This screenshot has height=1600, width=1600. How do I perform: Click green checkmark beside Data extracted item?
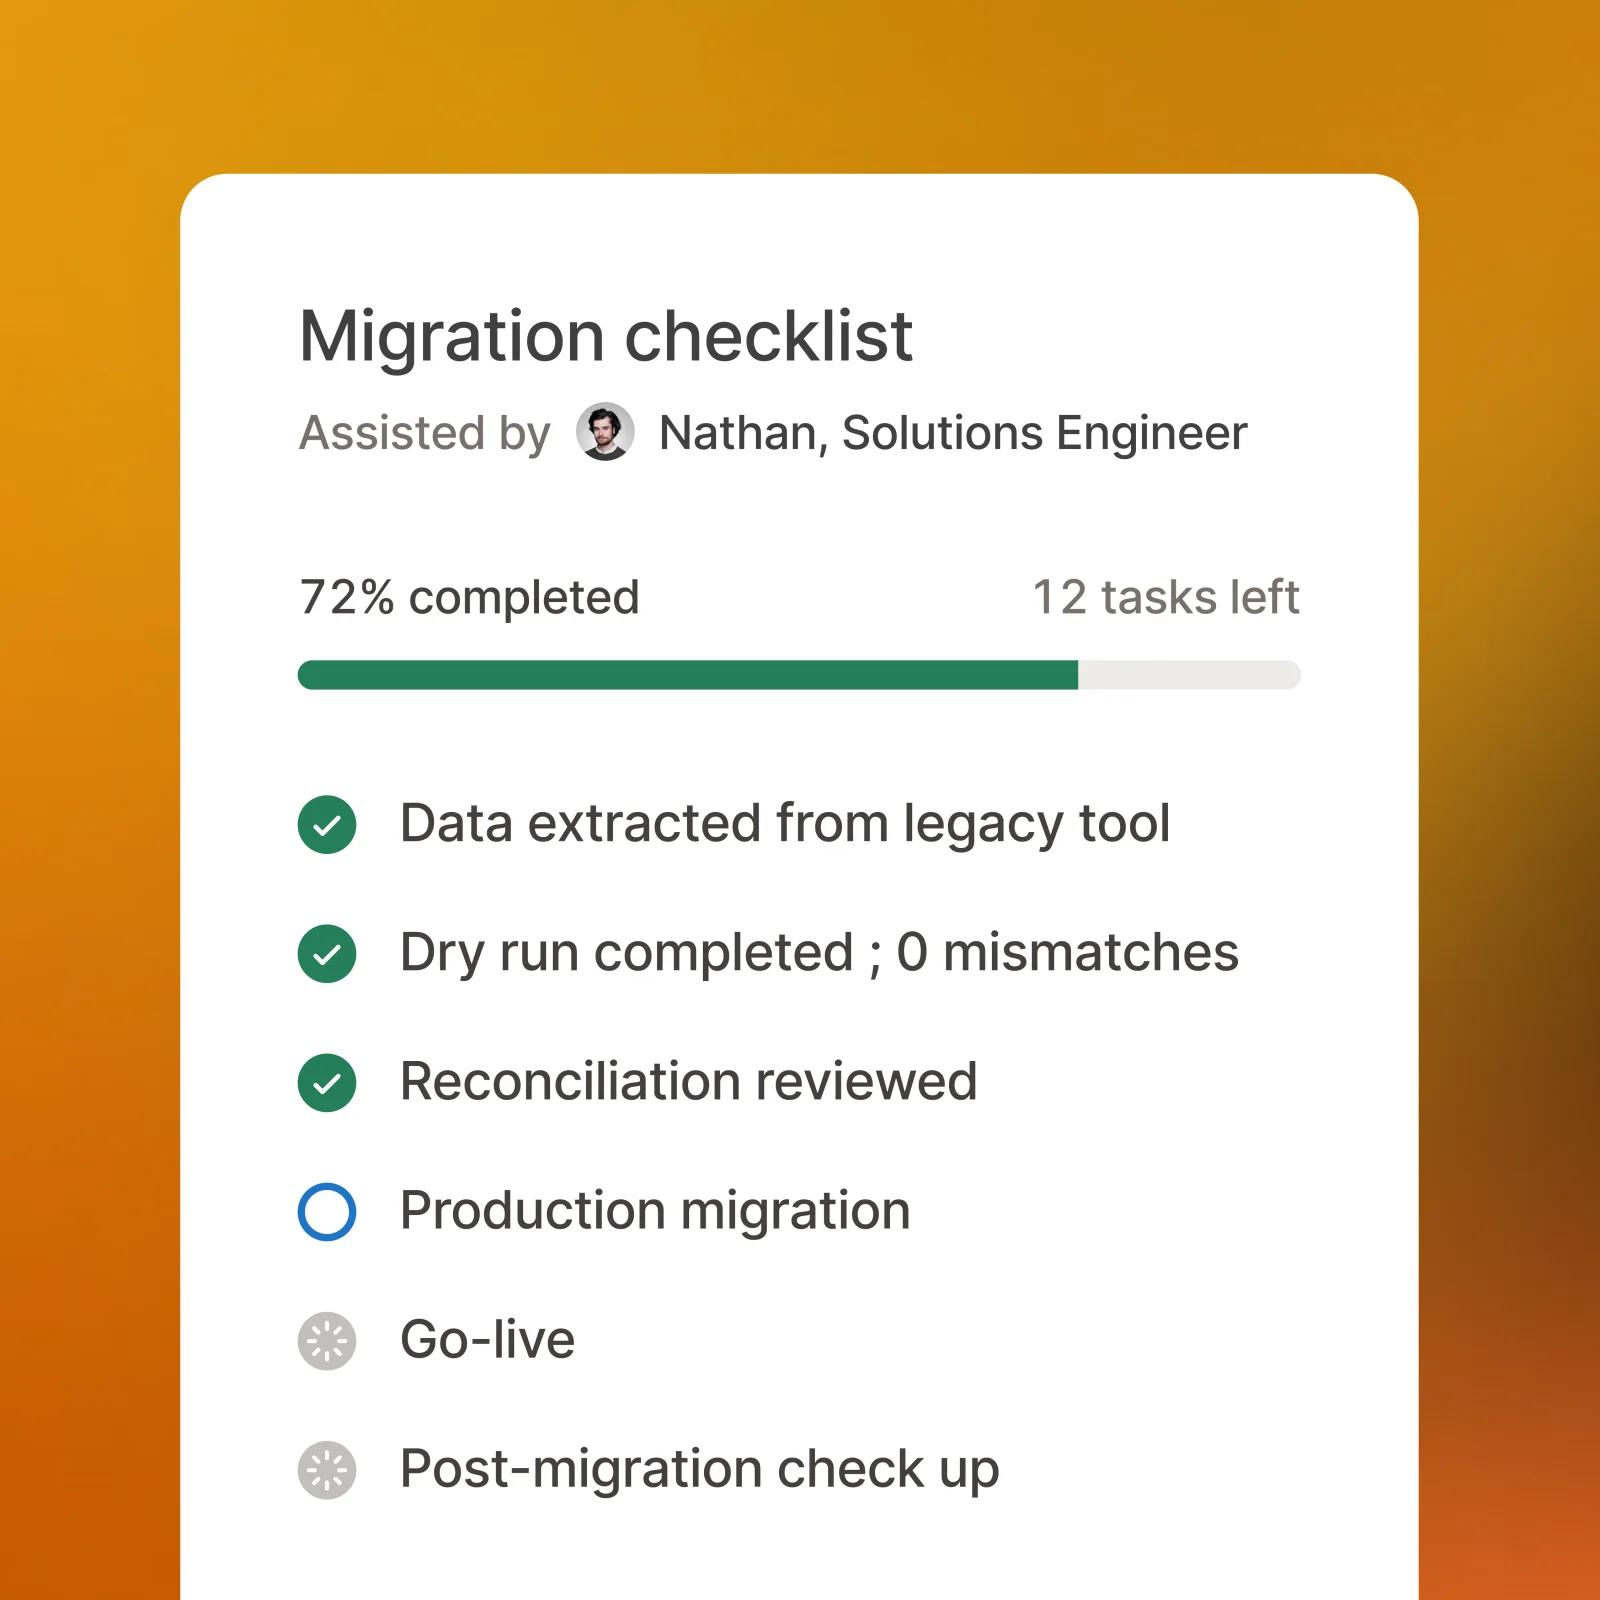pos(327,825)
